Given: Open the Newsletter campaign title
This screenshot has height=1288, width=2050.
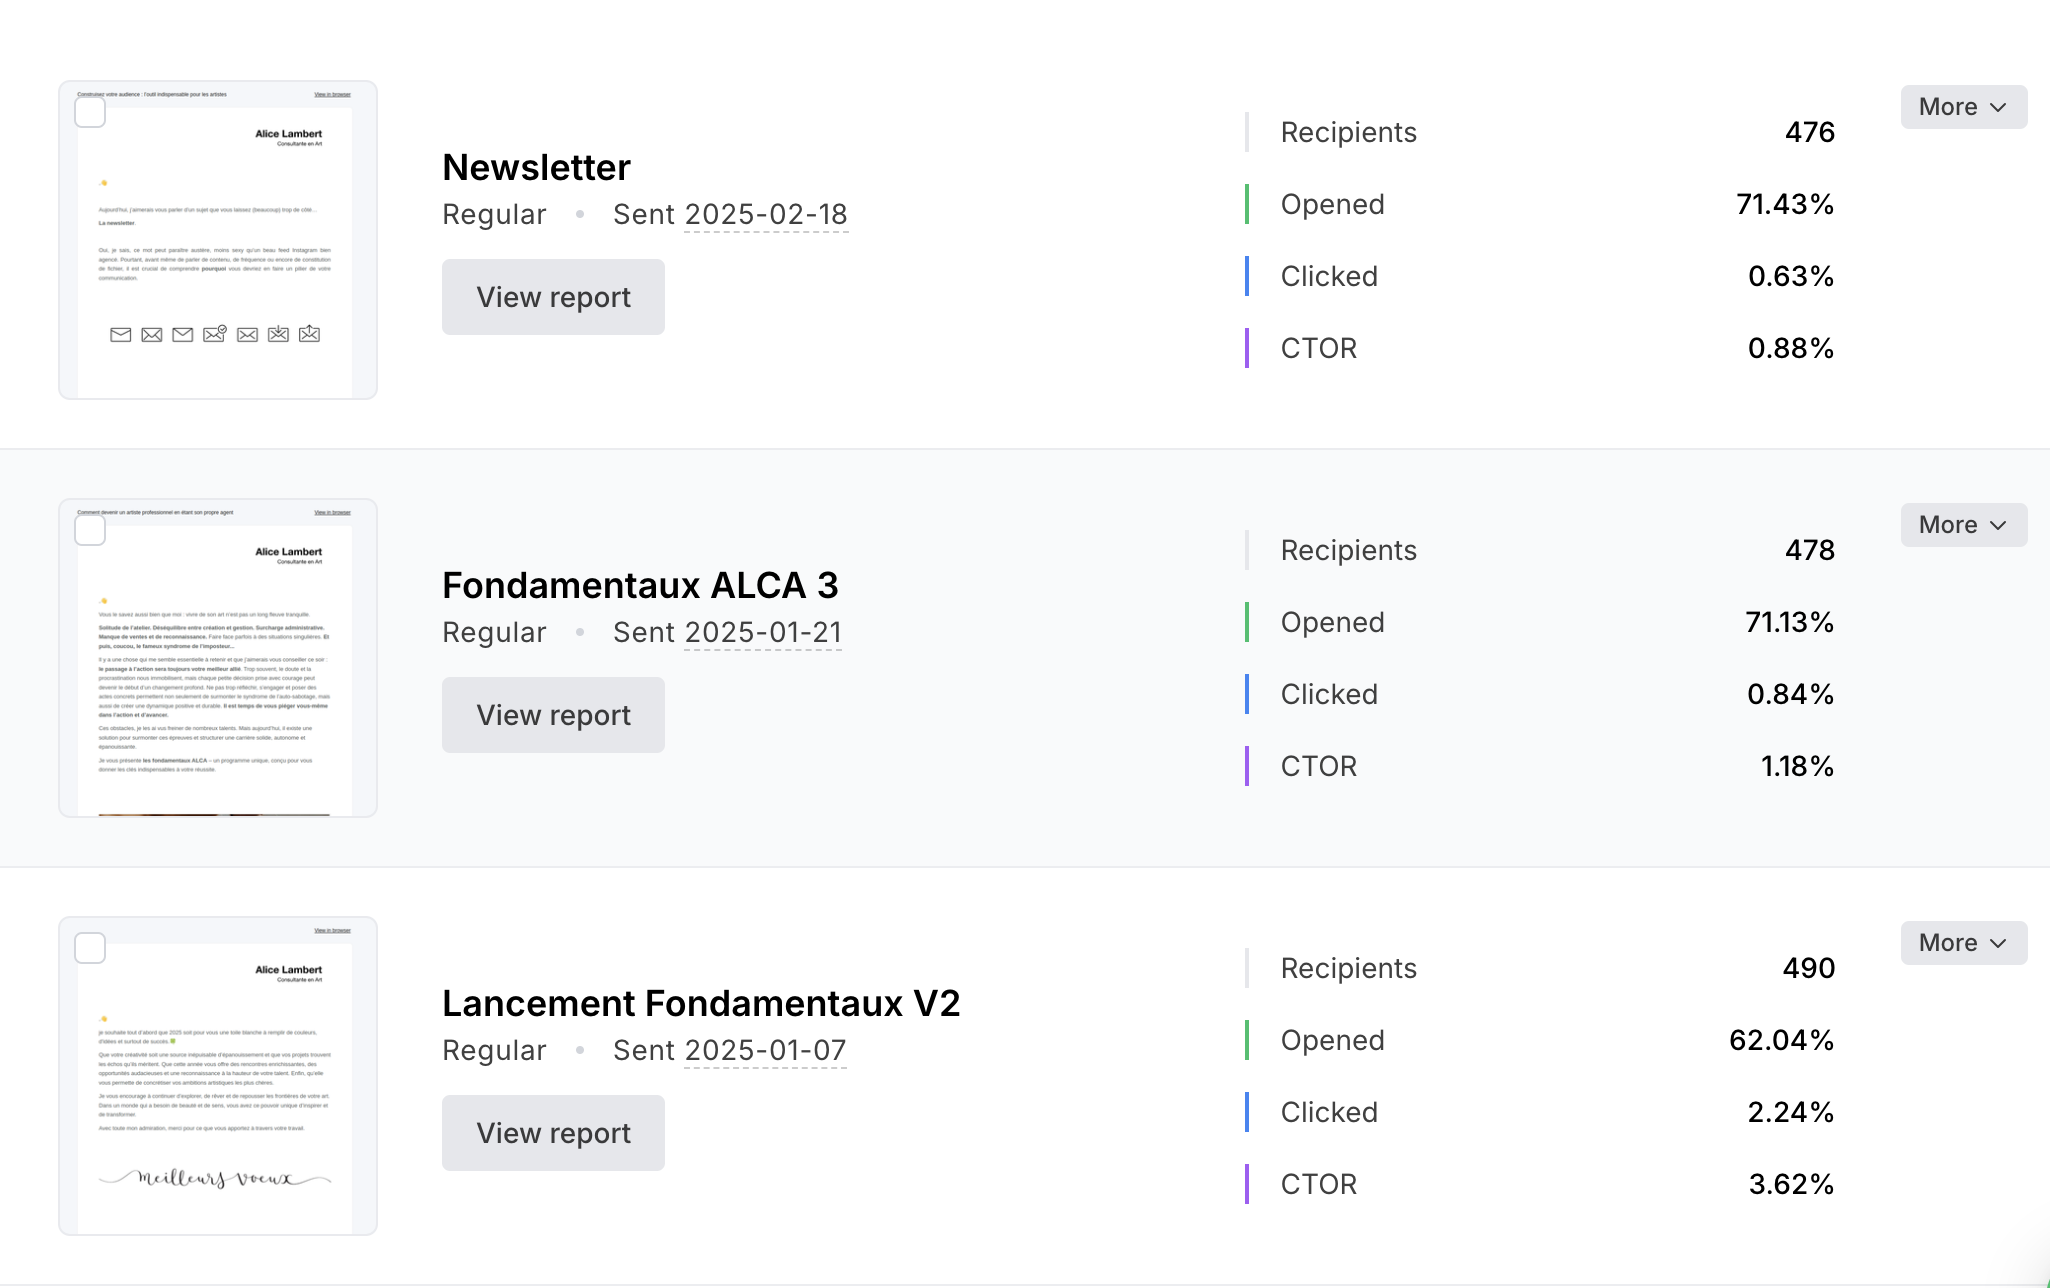Looking at the screenshot, I should click(536, 167).
